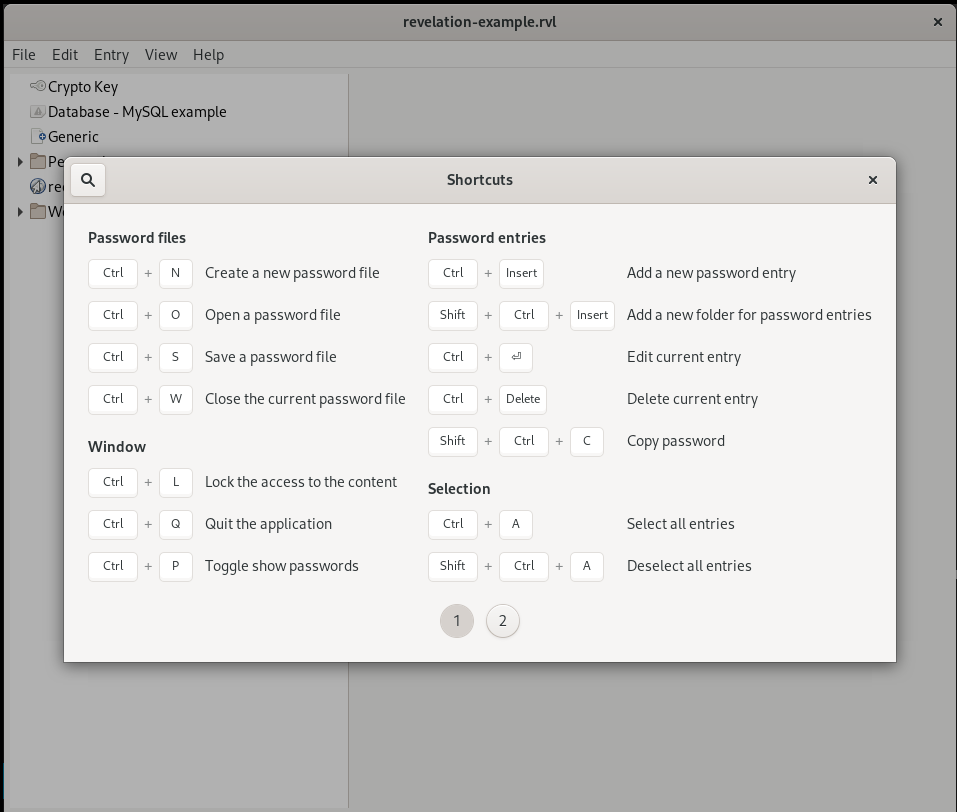Click the Generic entry's document icon
This screenshot has width=957, height=812.
[39, 137]
